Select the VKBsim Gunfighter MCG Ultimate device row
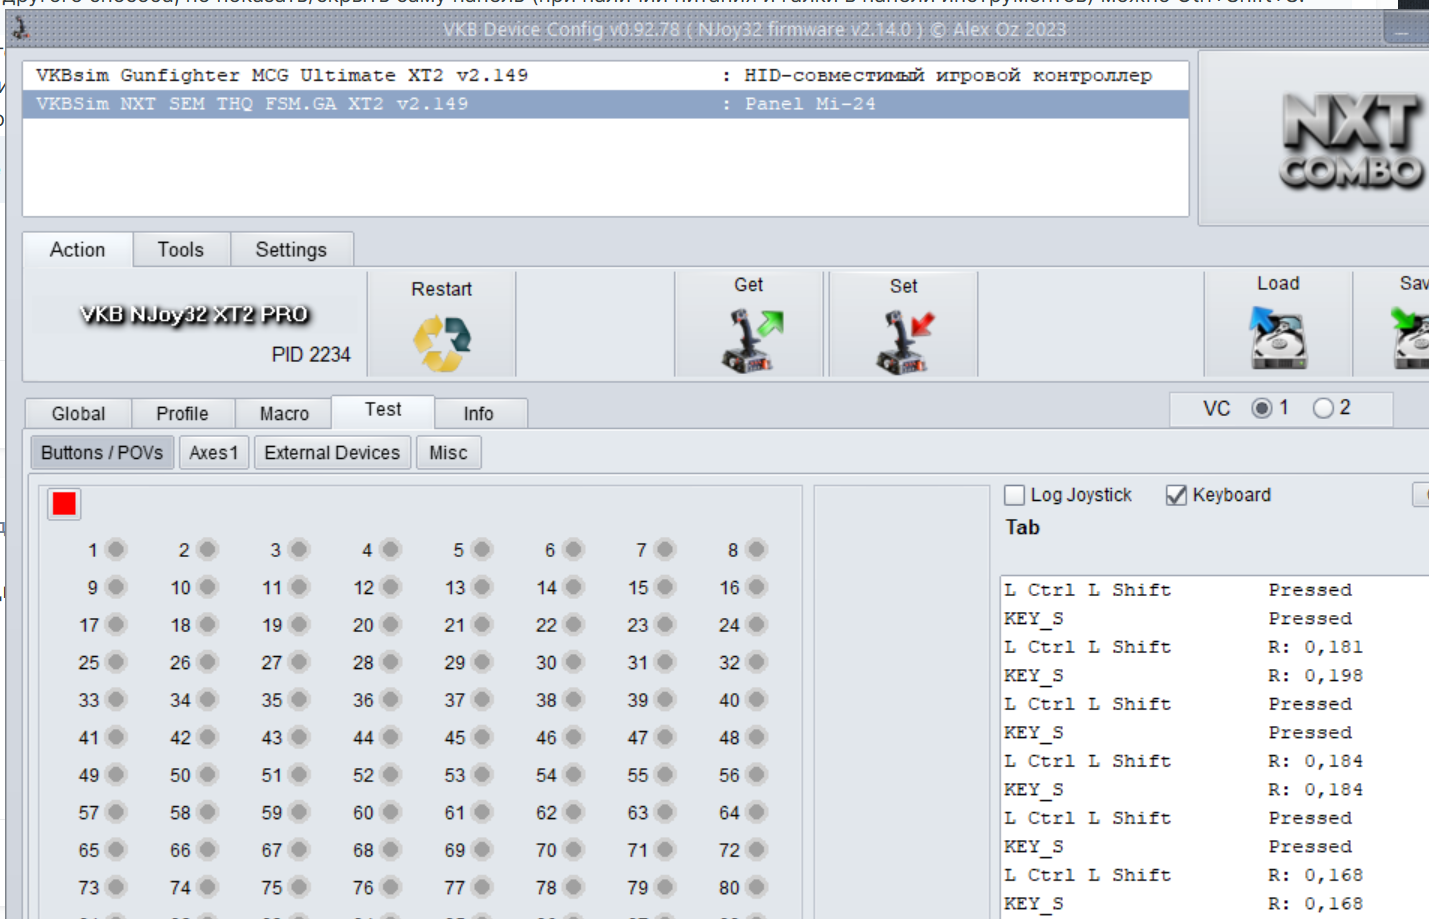 [x=606, y=75]
